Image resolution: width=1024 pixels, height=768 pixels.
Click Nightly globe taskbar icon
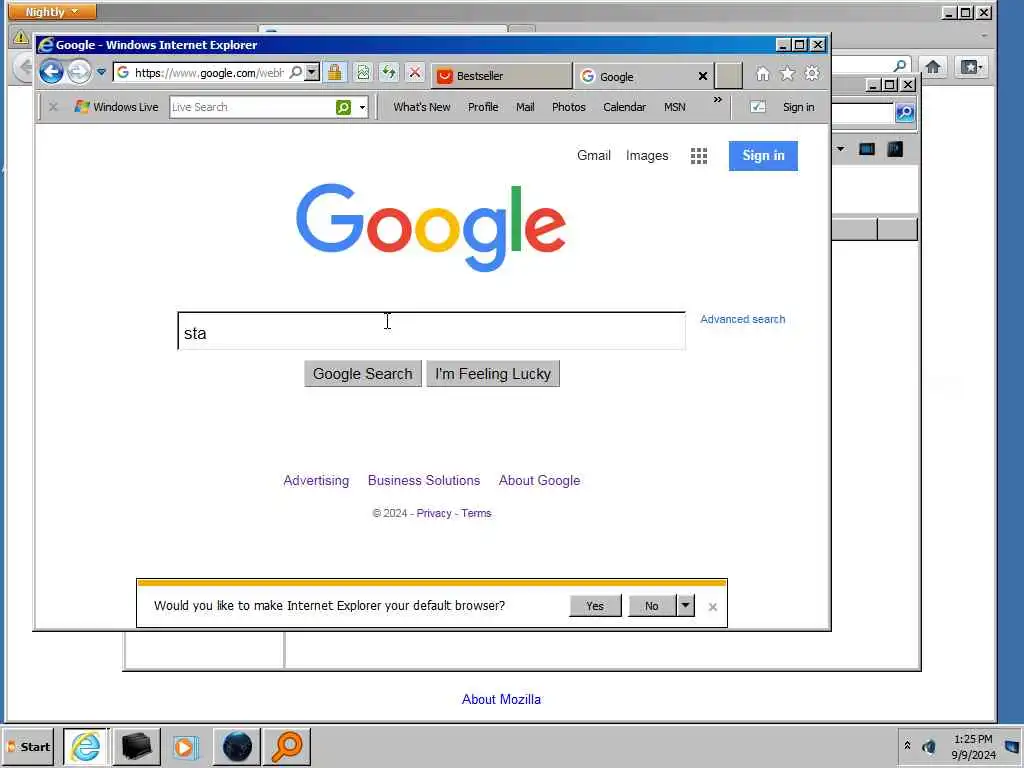pyautogui.click(x=237, y=746)
